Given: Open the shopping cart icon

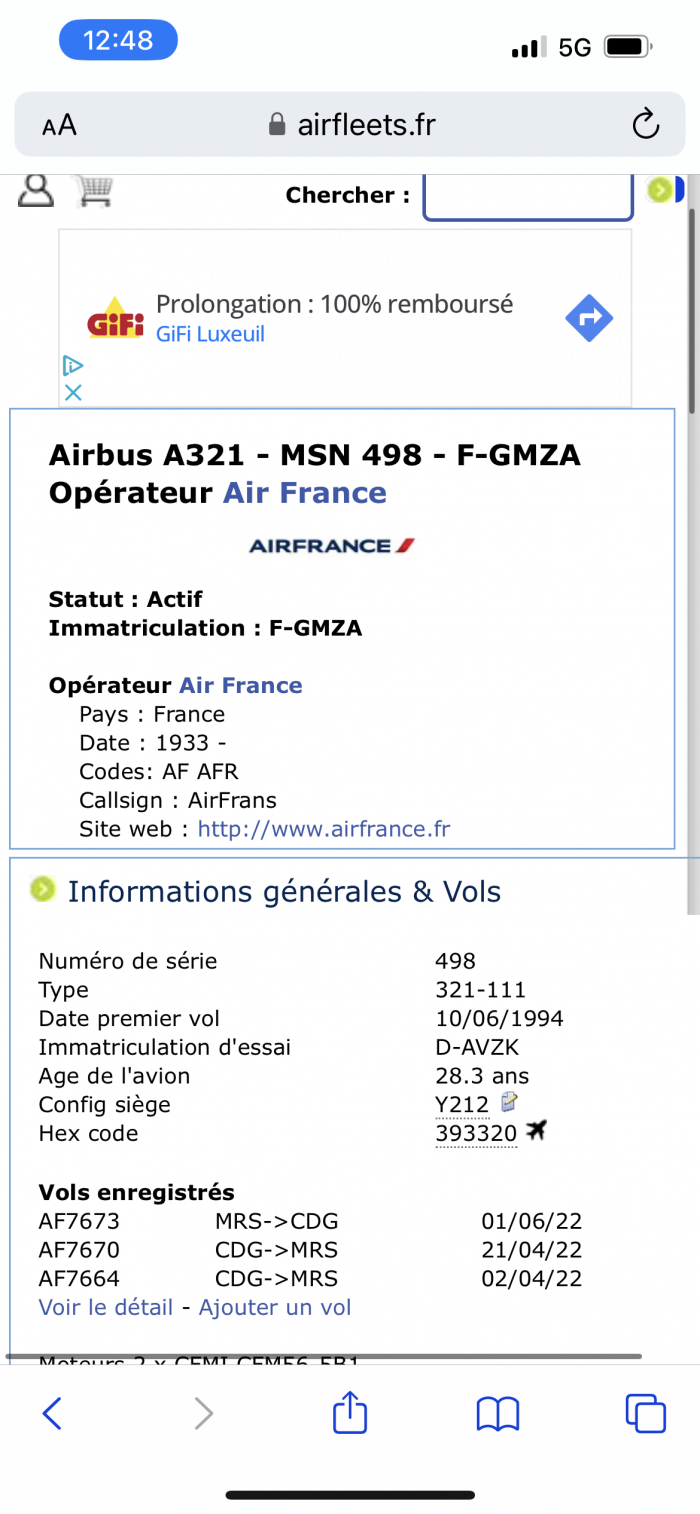Looking at the screenshot, I should pyautogui.click(x=94, y=190).
